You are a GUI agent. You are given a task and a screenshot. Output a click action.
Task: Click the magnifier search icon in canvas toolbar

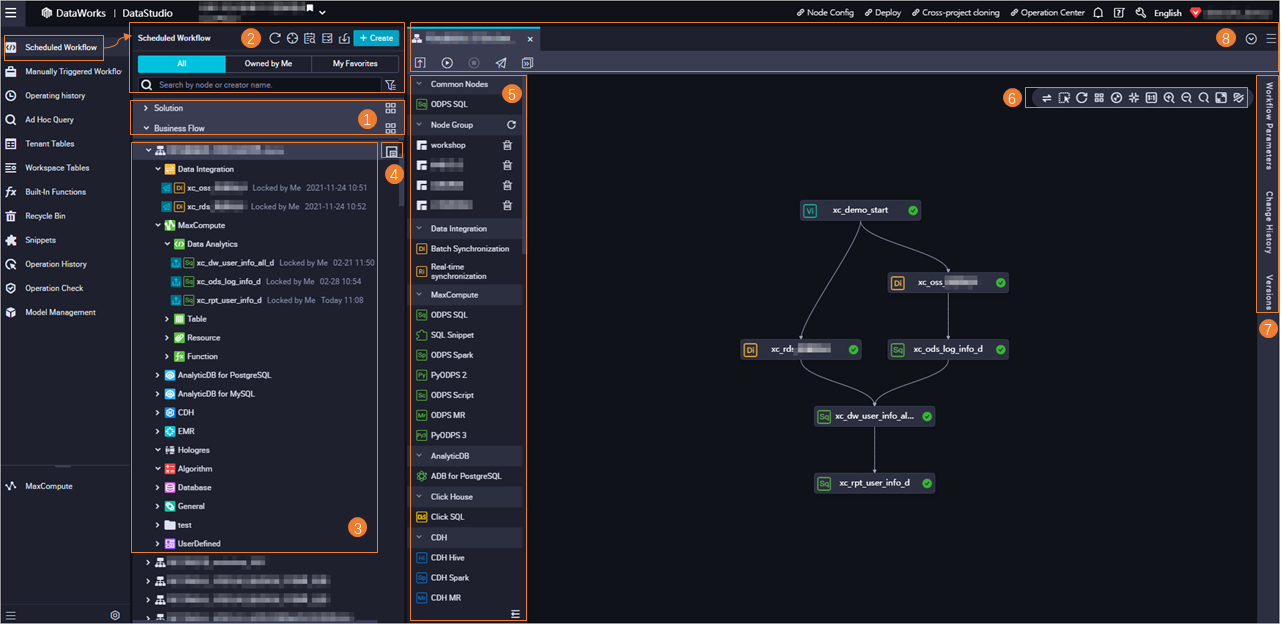(1203, 98)
